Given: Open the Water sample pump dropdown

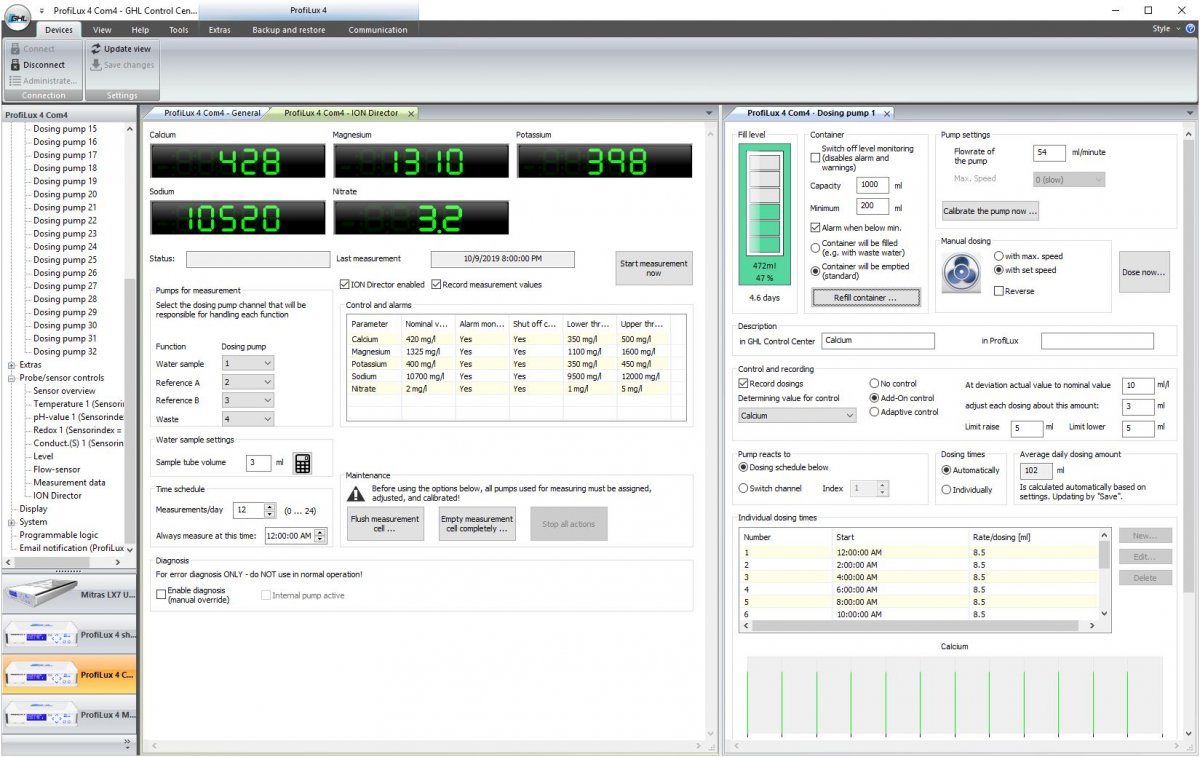Looking at the screenshot, I should point(247,364).
